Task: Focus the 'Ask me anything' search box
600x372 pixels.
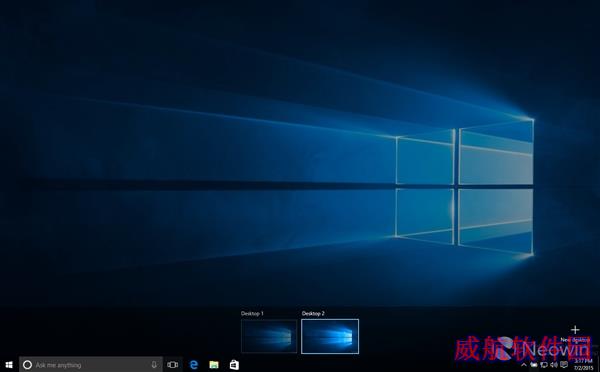Action: click(91, 365)
